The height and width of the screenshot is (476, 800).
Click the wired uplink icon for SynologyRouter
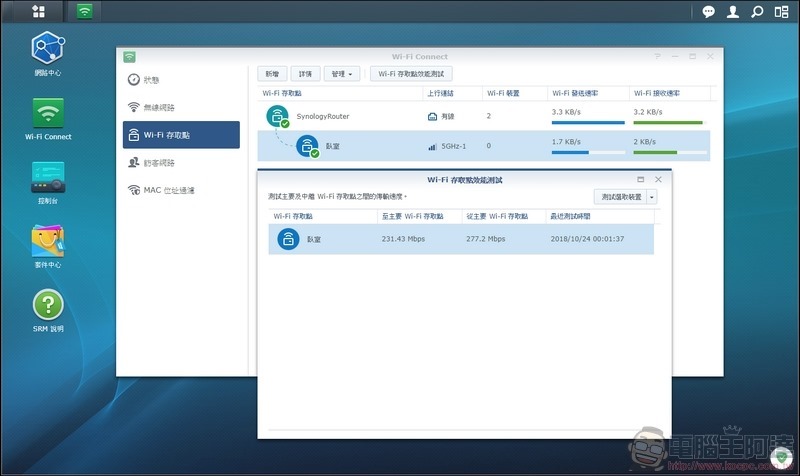(x=432, y=117)
